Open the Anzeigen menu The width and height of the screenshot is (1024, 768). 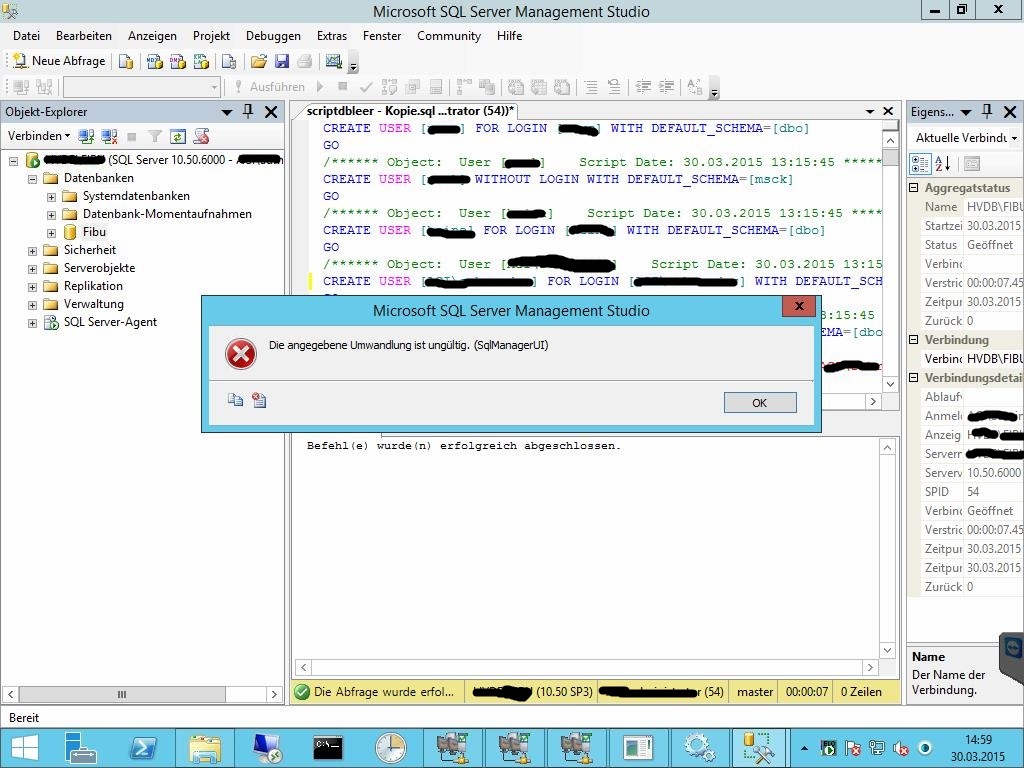click(152, 36)
